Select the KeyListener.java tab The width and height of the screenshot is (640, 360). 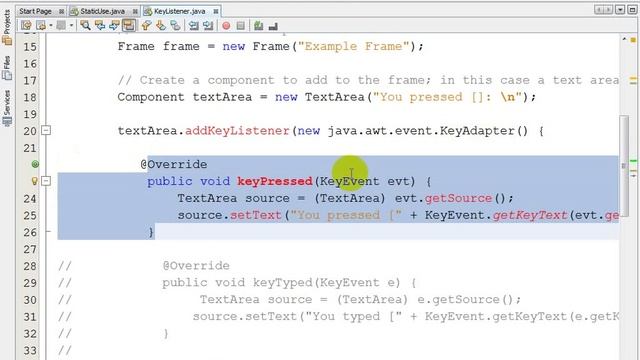coord(180,11)
